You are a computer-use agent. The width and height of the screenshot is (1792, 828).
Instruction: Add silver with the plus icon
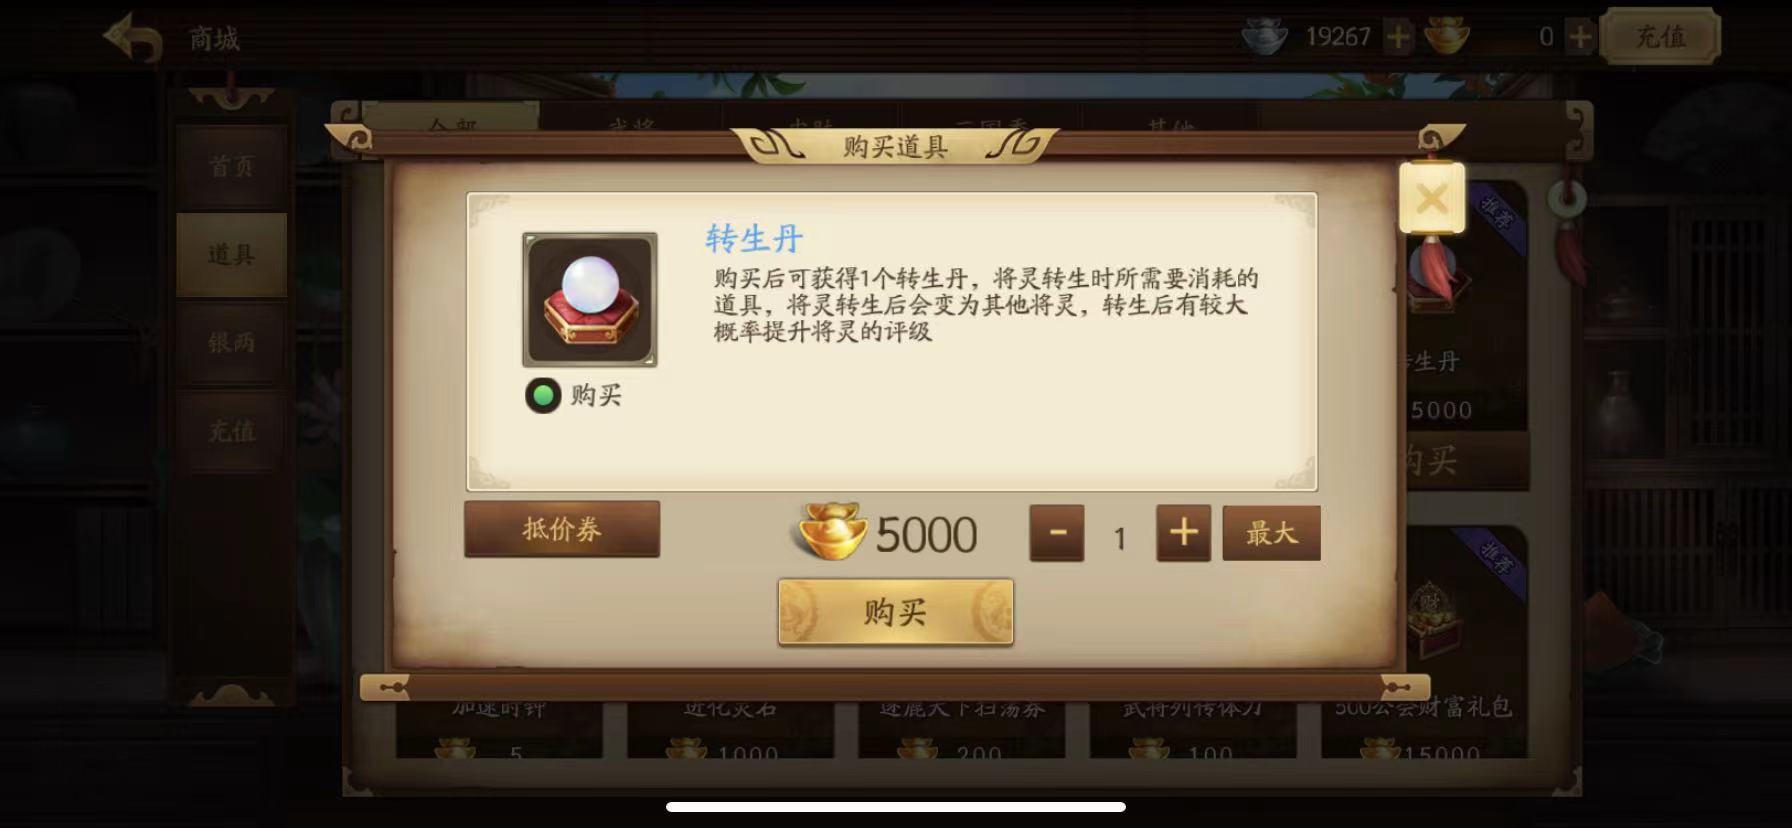[1398, 38]
